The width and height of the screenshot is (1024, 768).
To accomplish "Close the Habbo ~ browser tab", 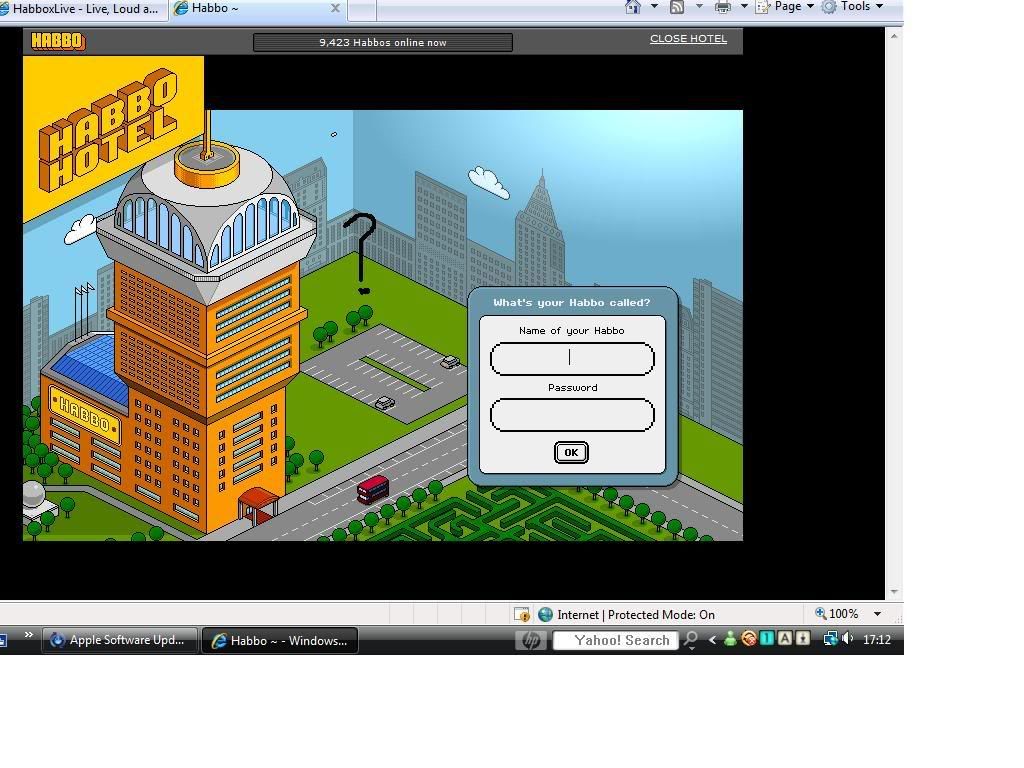I will click(x=335, y=8).
